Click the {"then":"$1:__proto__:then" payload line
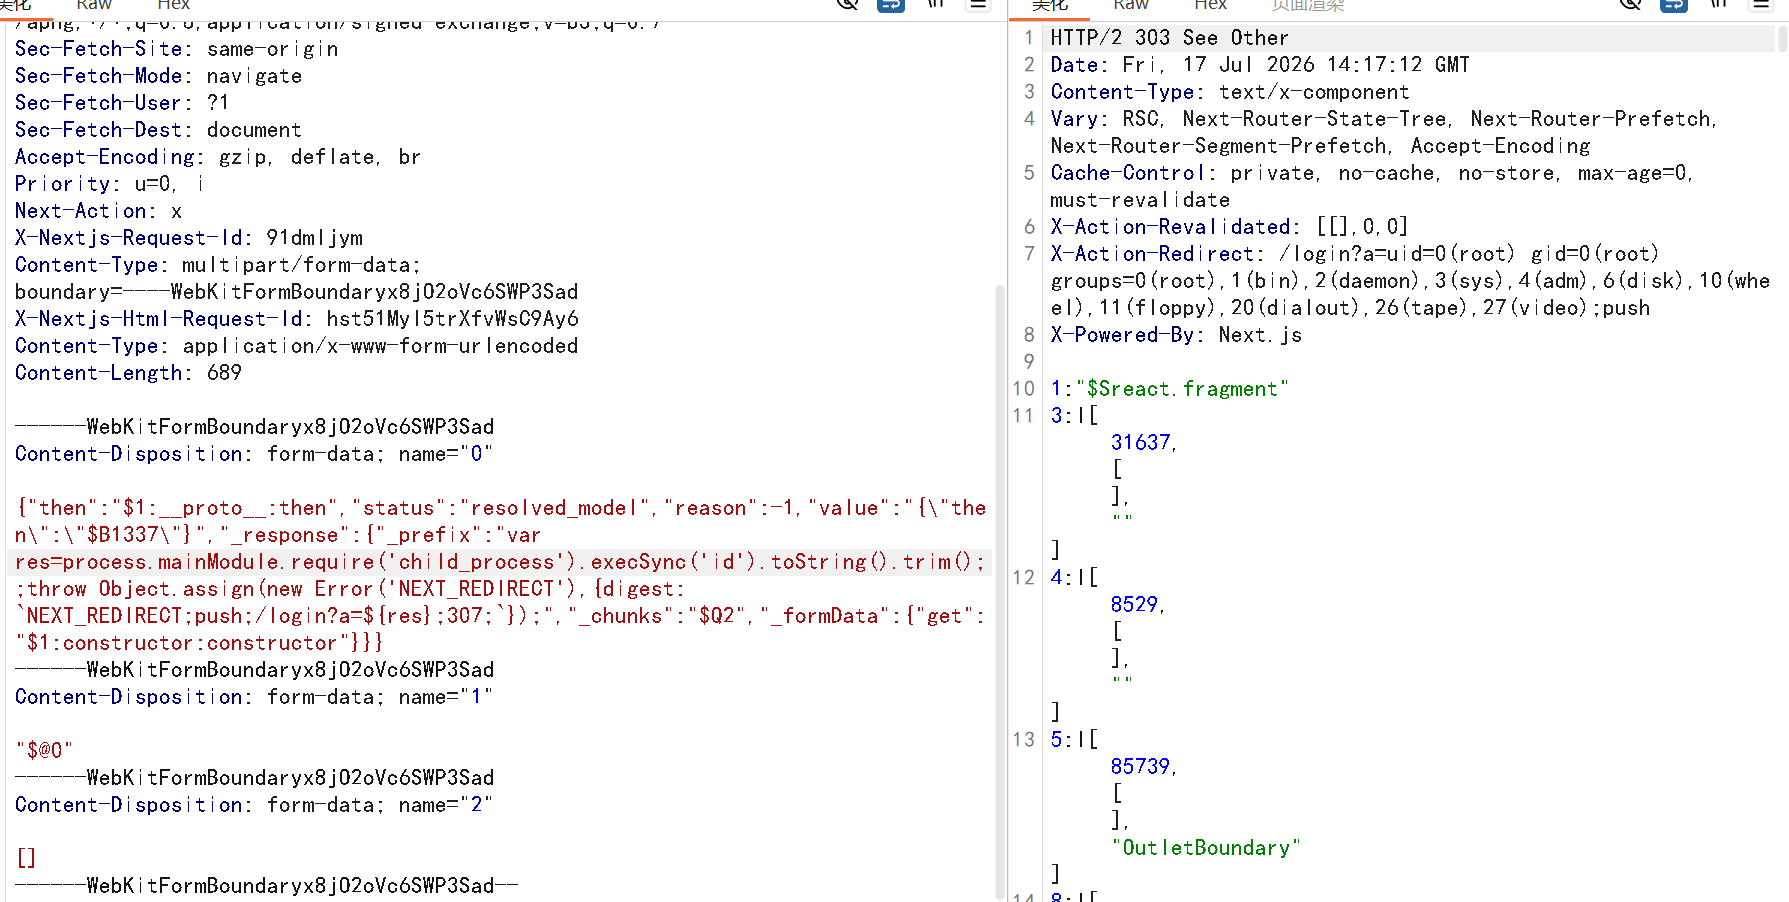 [x=500, y=508]
